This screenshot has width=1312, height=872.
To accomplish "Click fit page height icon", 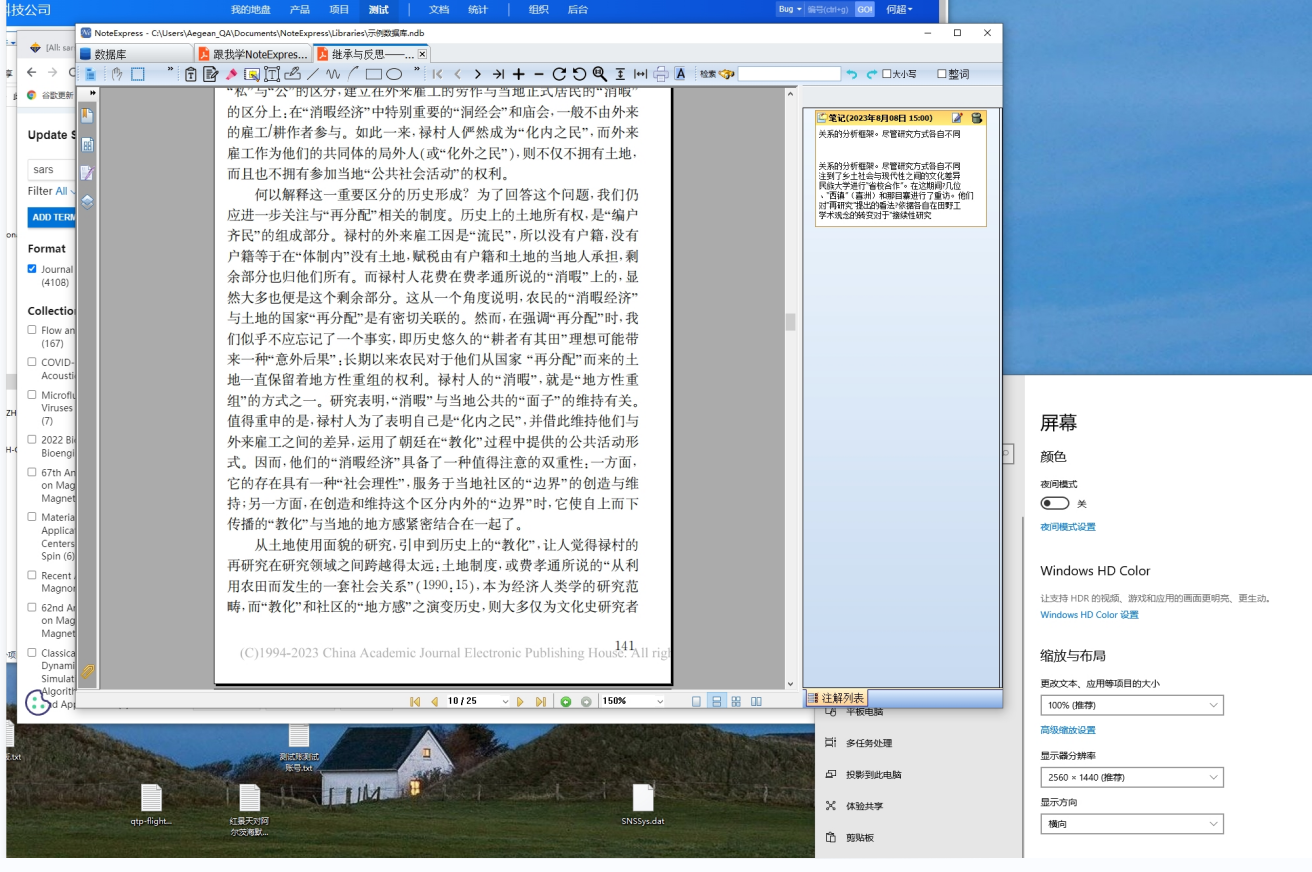I will tap(620, 74).
